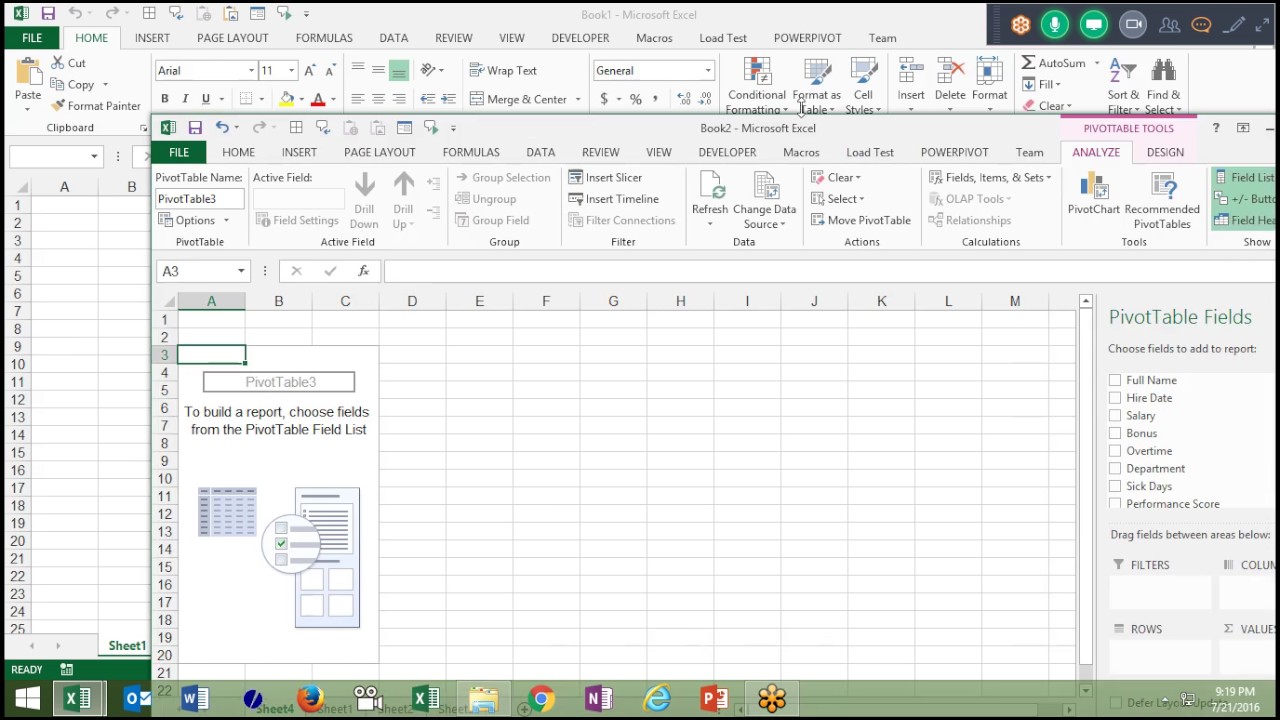
Task: Switch to the DESIGN tab in Book2
Action: coord(1165,152)
